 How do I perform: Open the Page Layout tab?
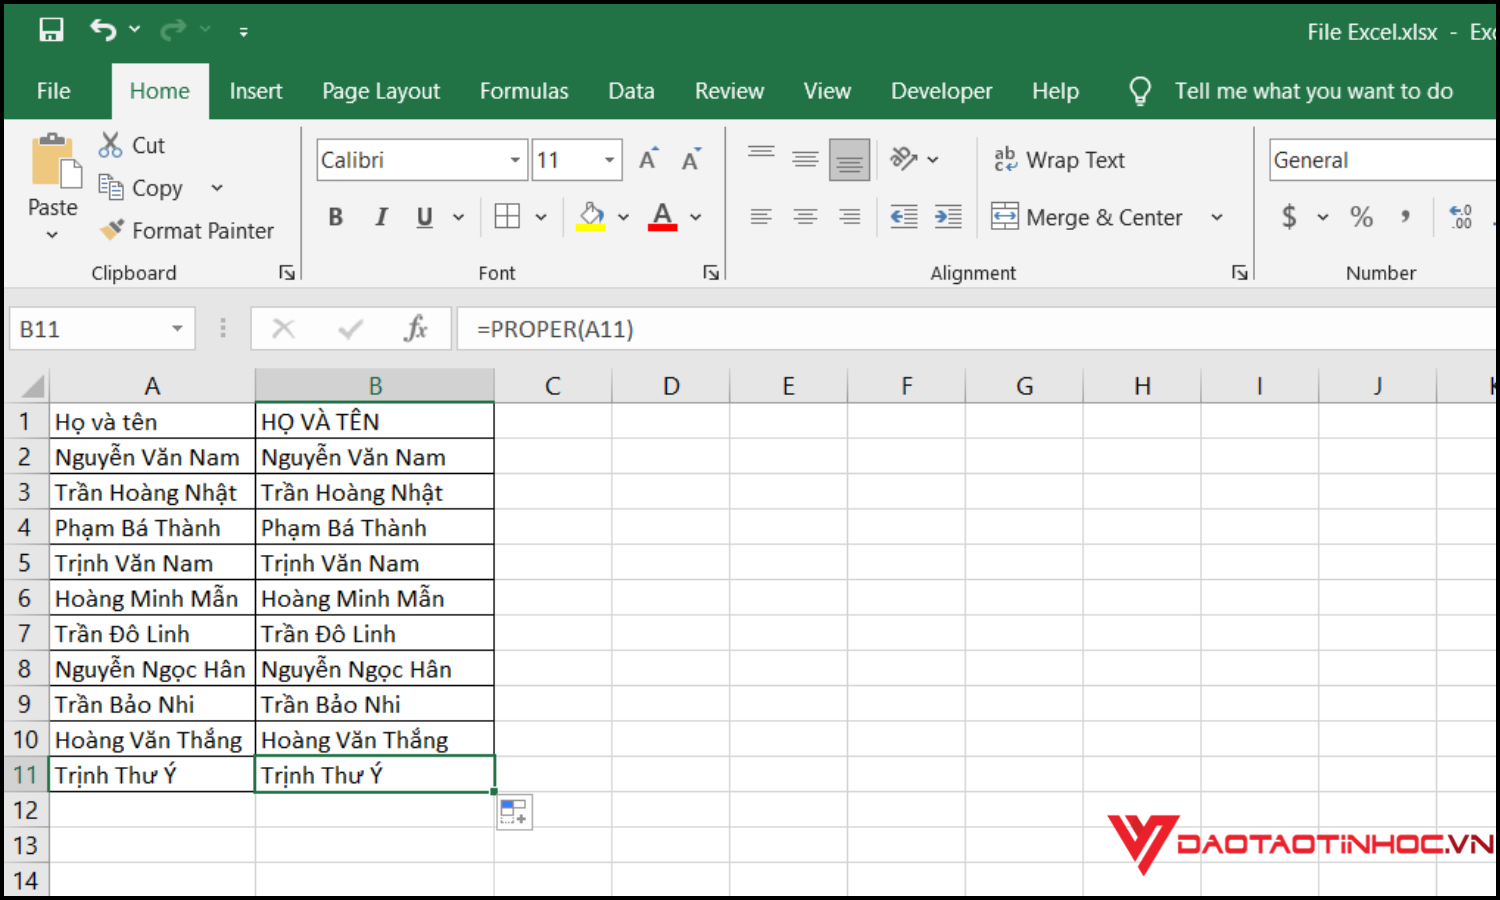[380, 91]
